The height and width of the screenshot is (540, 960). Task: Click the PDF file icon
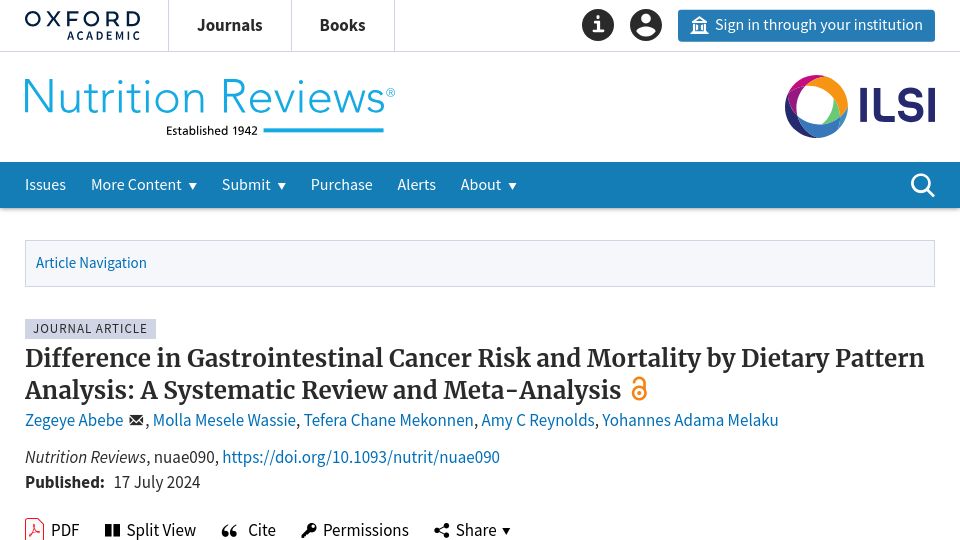(34, 530)
